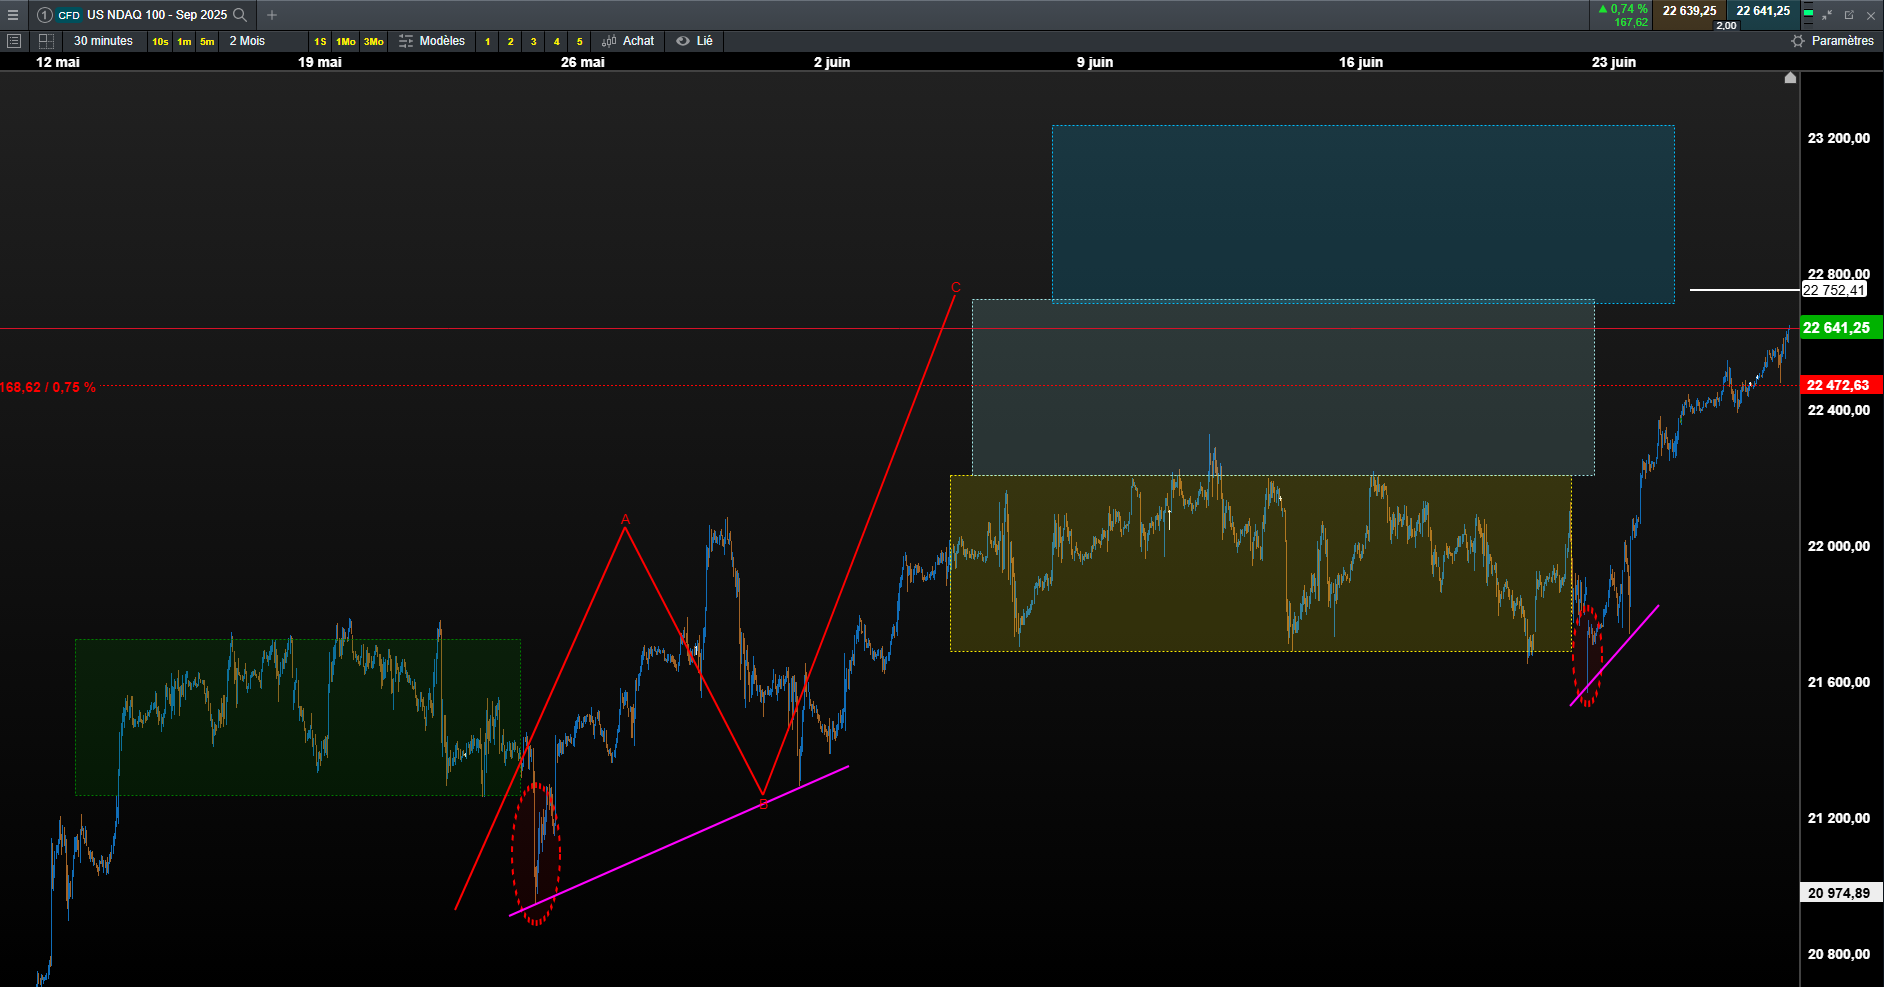Image resolution: width=1884 pixels, height=987 pixels.
Task: Load template number 5
Action: pos(580,41)
